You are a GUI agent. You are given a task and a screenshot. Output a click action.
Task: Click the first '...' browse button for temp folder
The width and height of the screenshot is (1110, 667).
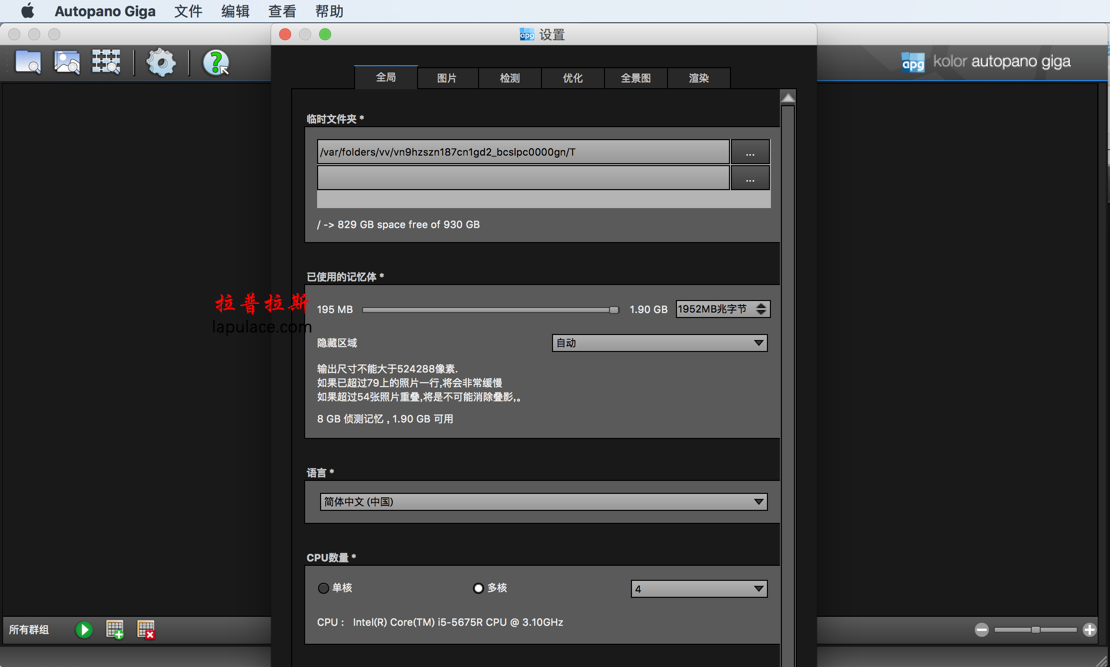tap(750, 151)
